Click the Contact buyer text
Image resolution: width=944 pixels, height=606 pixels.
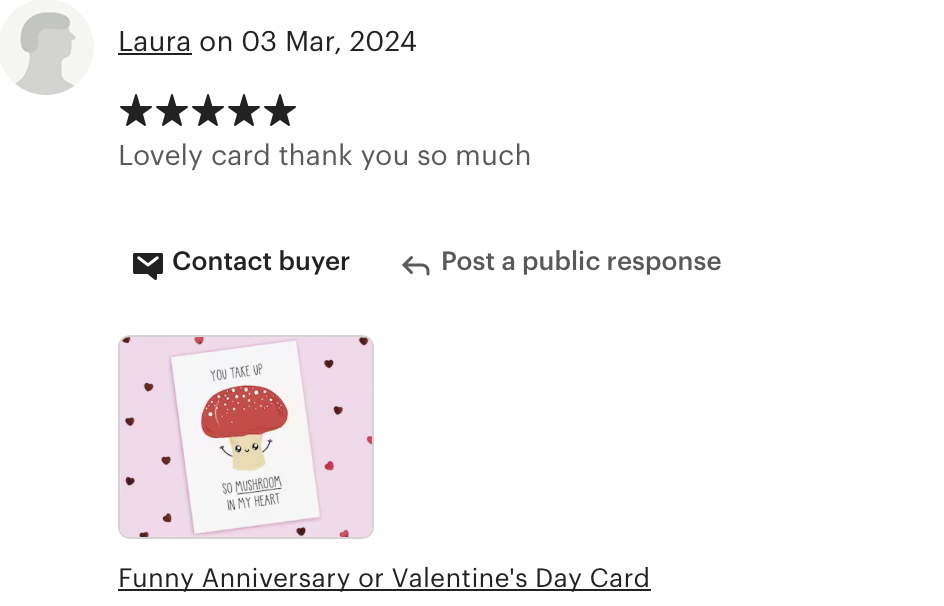click(261, 261)
